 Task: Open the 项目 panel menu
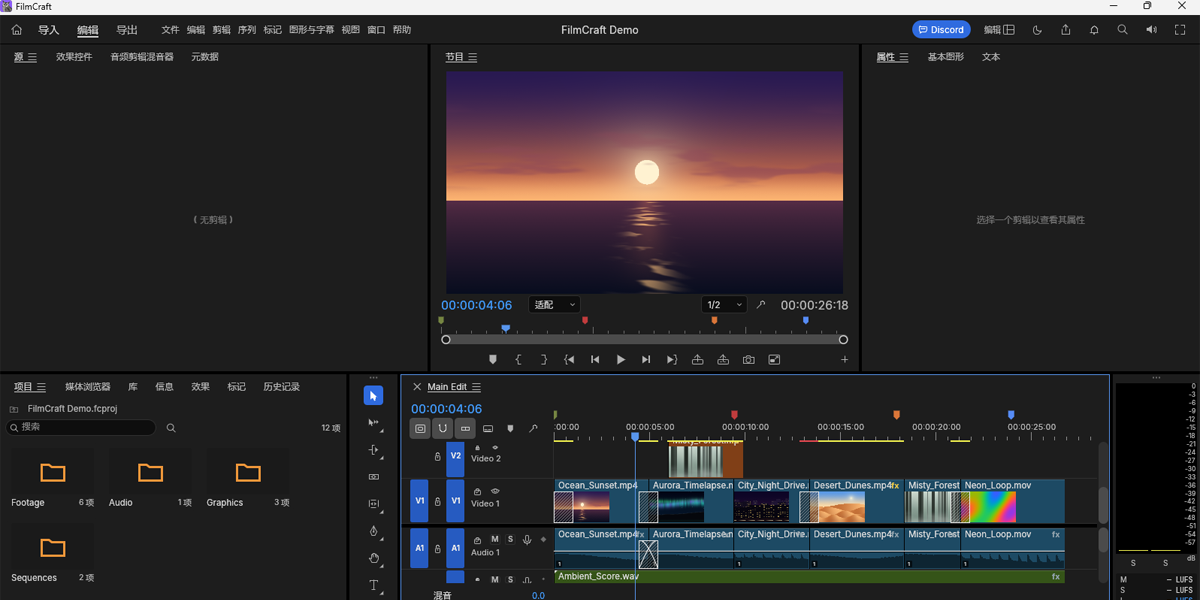click(41, 387)
